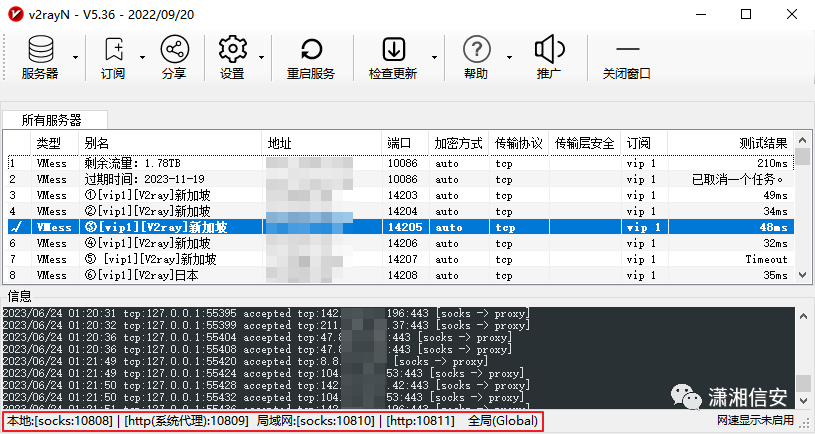
Task: Click the 网速显示未启用 status entry
Action: click(x=755, y=420)
